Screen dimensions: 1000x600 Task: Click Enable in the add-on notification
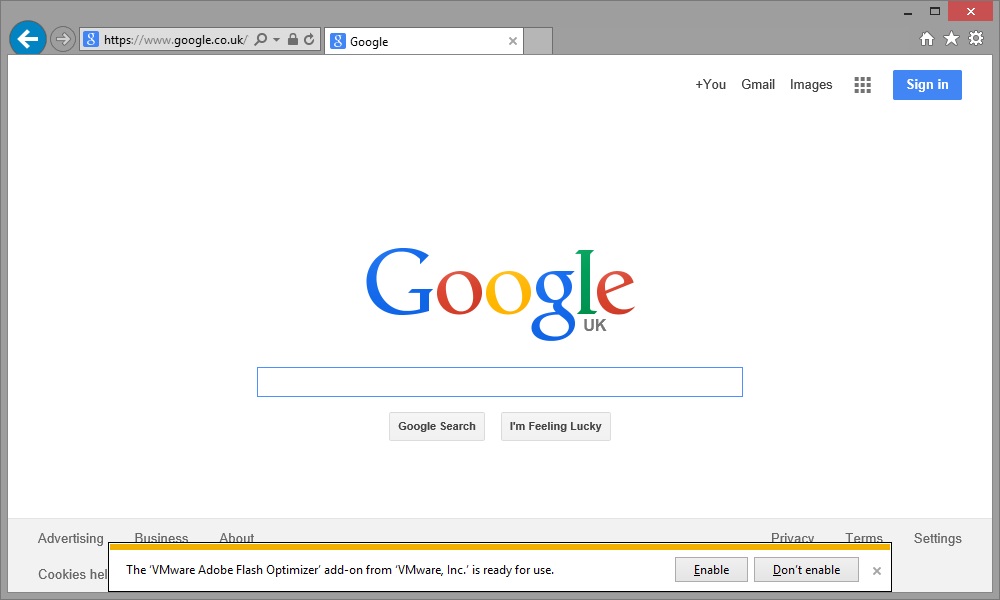(711, 569)
